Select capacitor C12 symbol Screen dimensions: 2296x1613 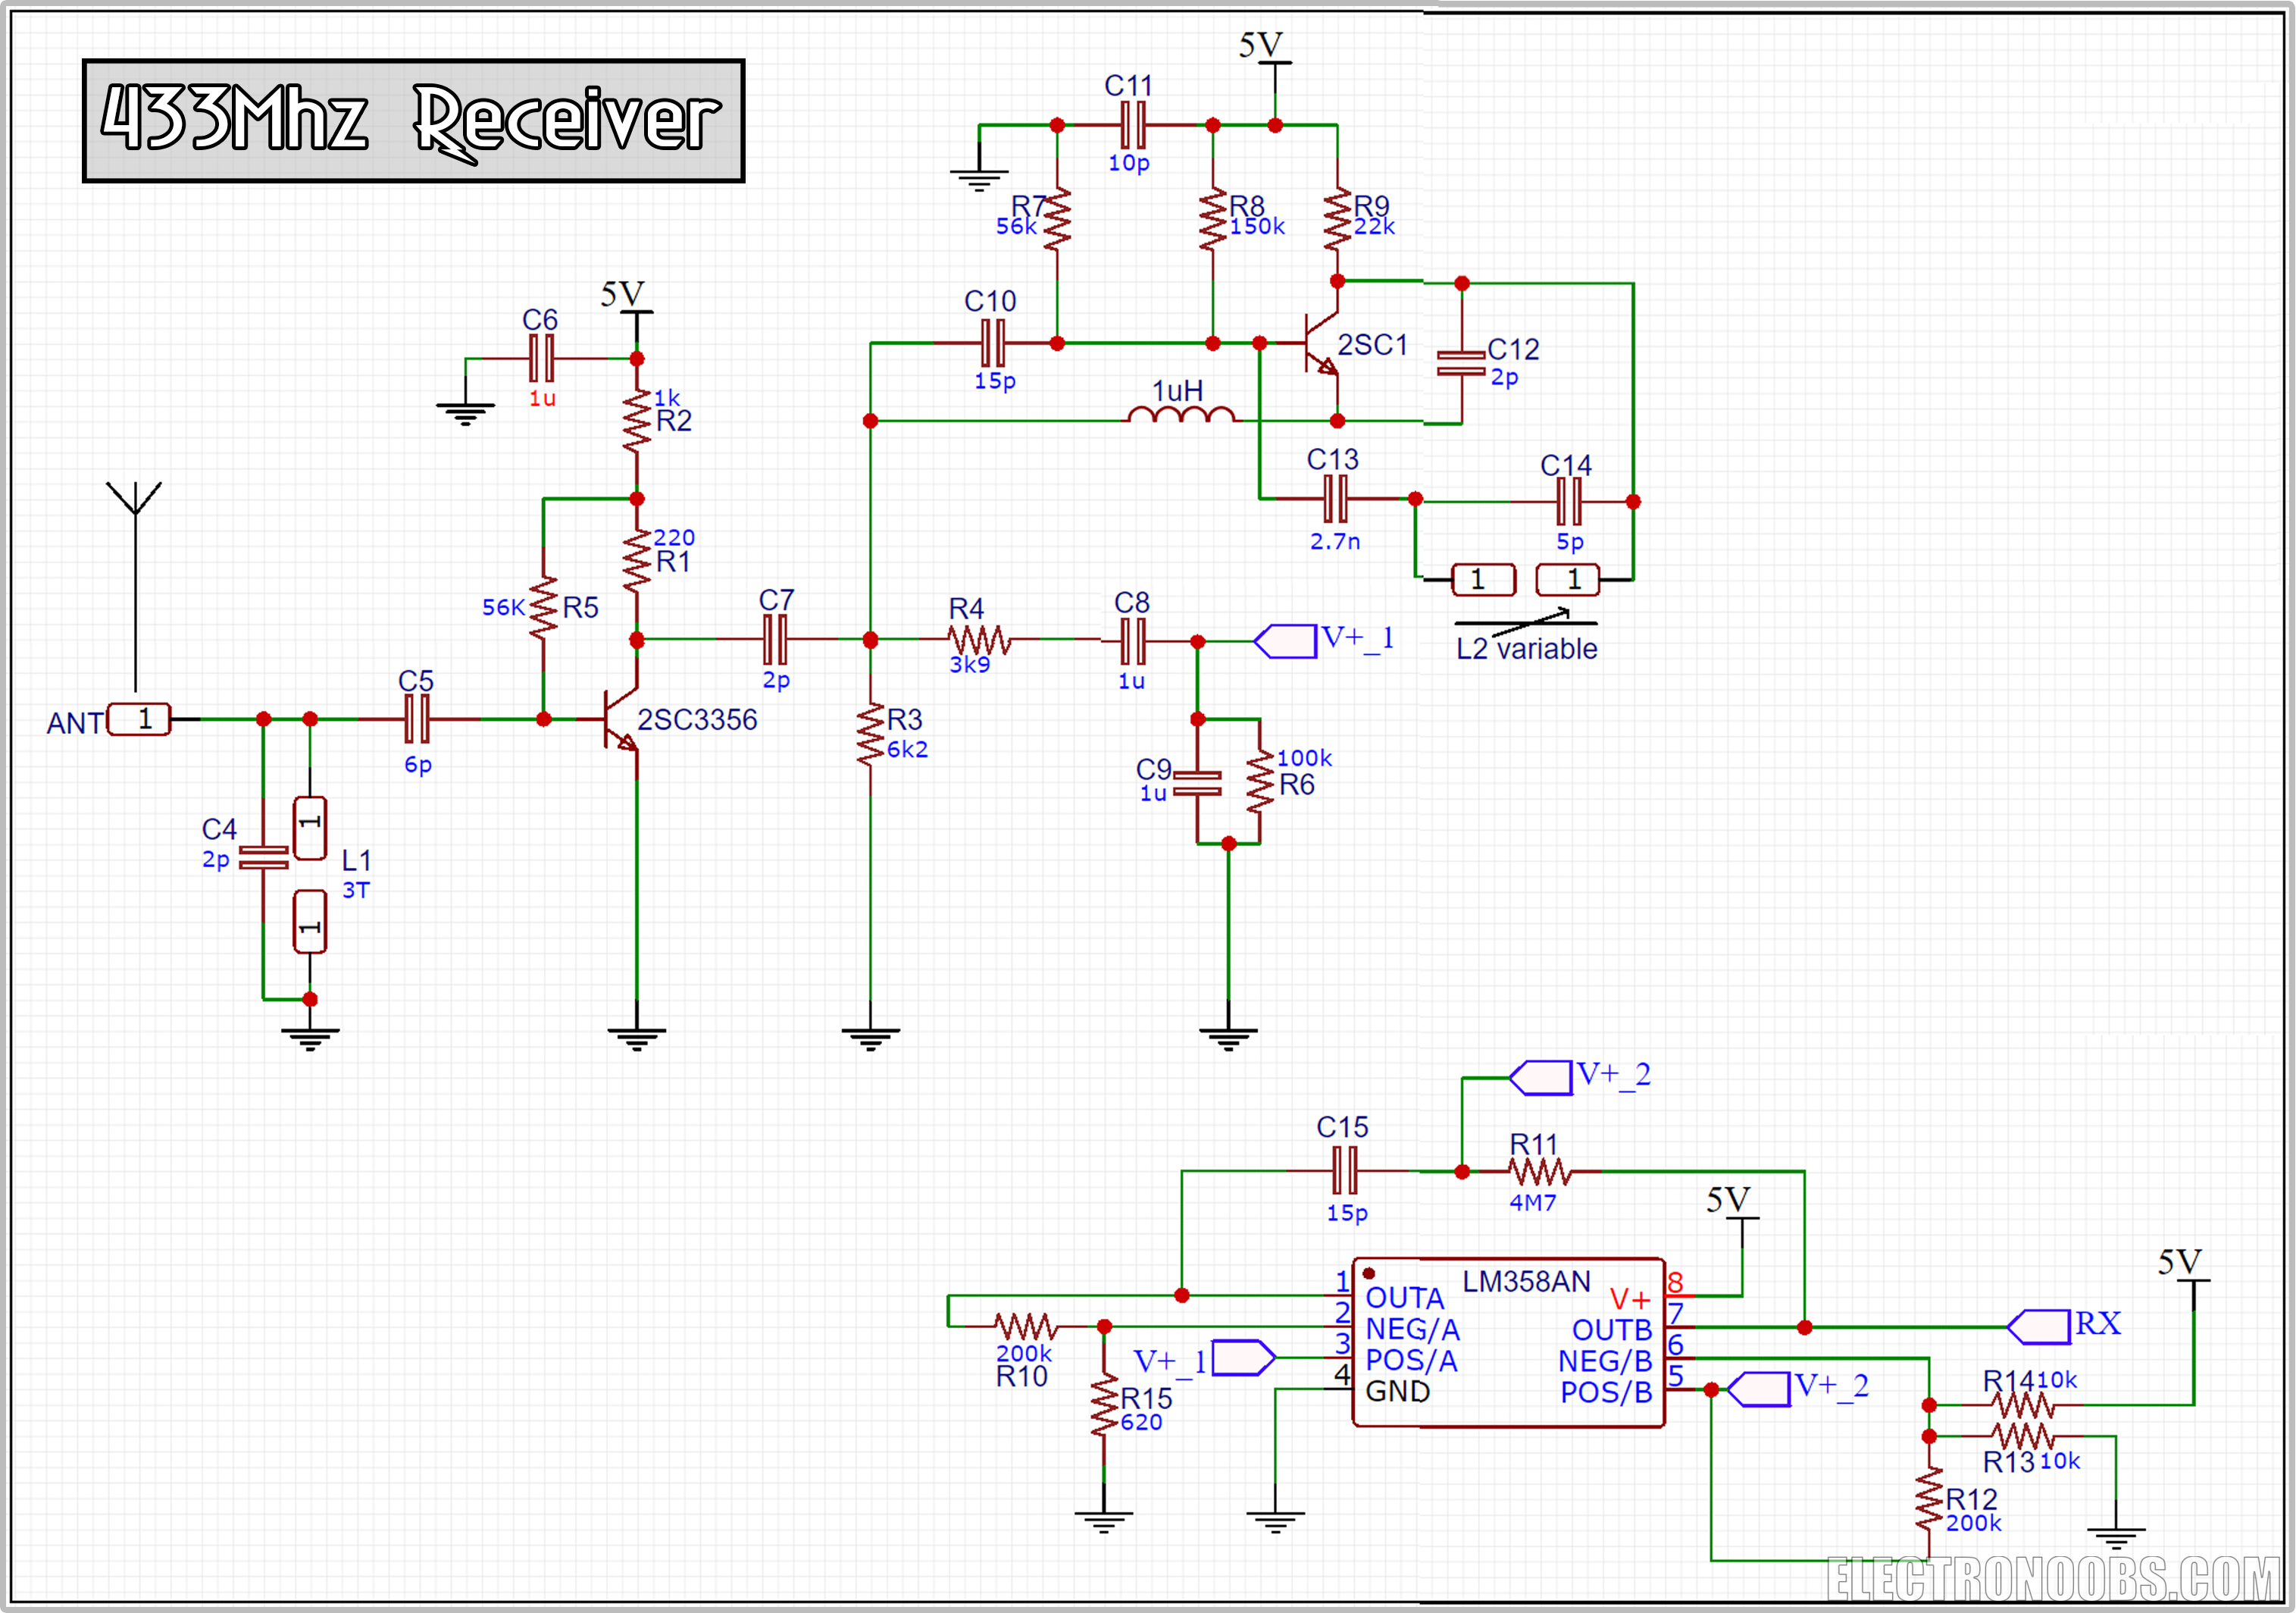pyautogui.click(x=1461, y=363)
